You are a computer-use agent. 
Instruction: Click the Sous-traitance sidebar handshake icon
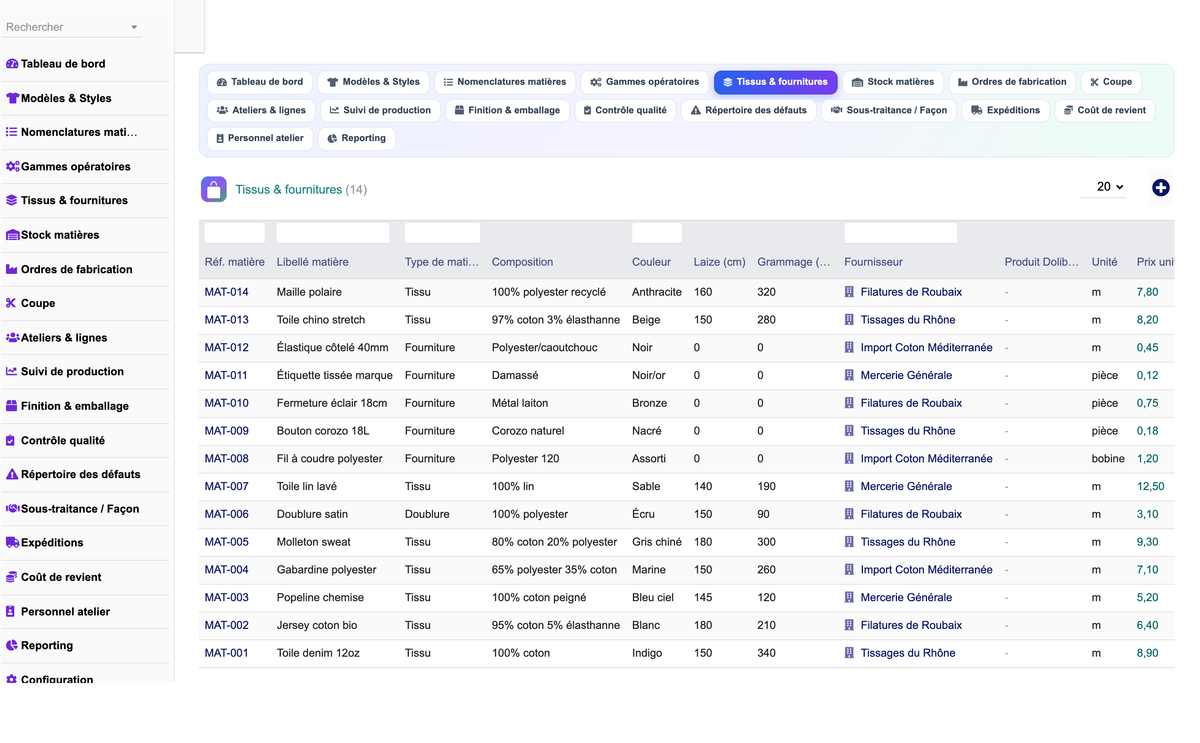click(12, 508)
